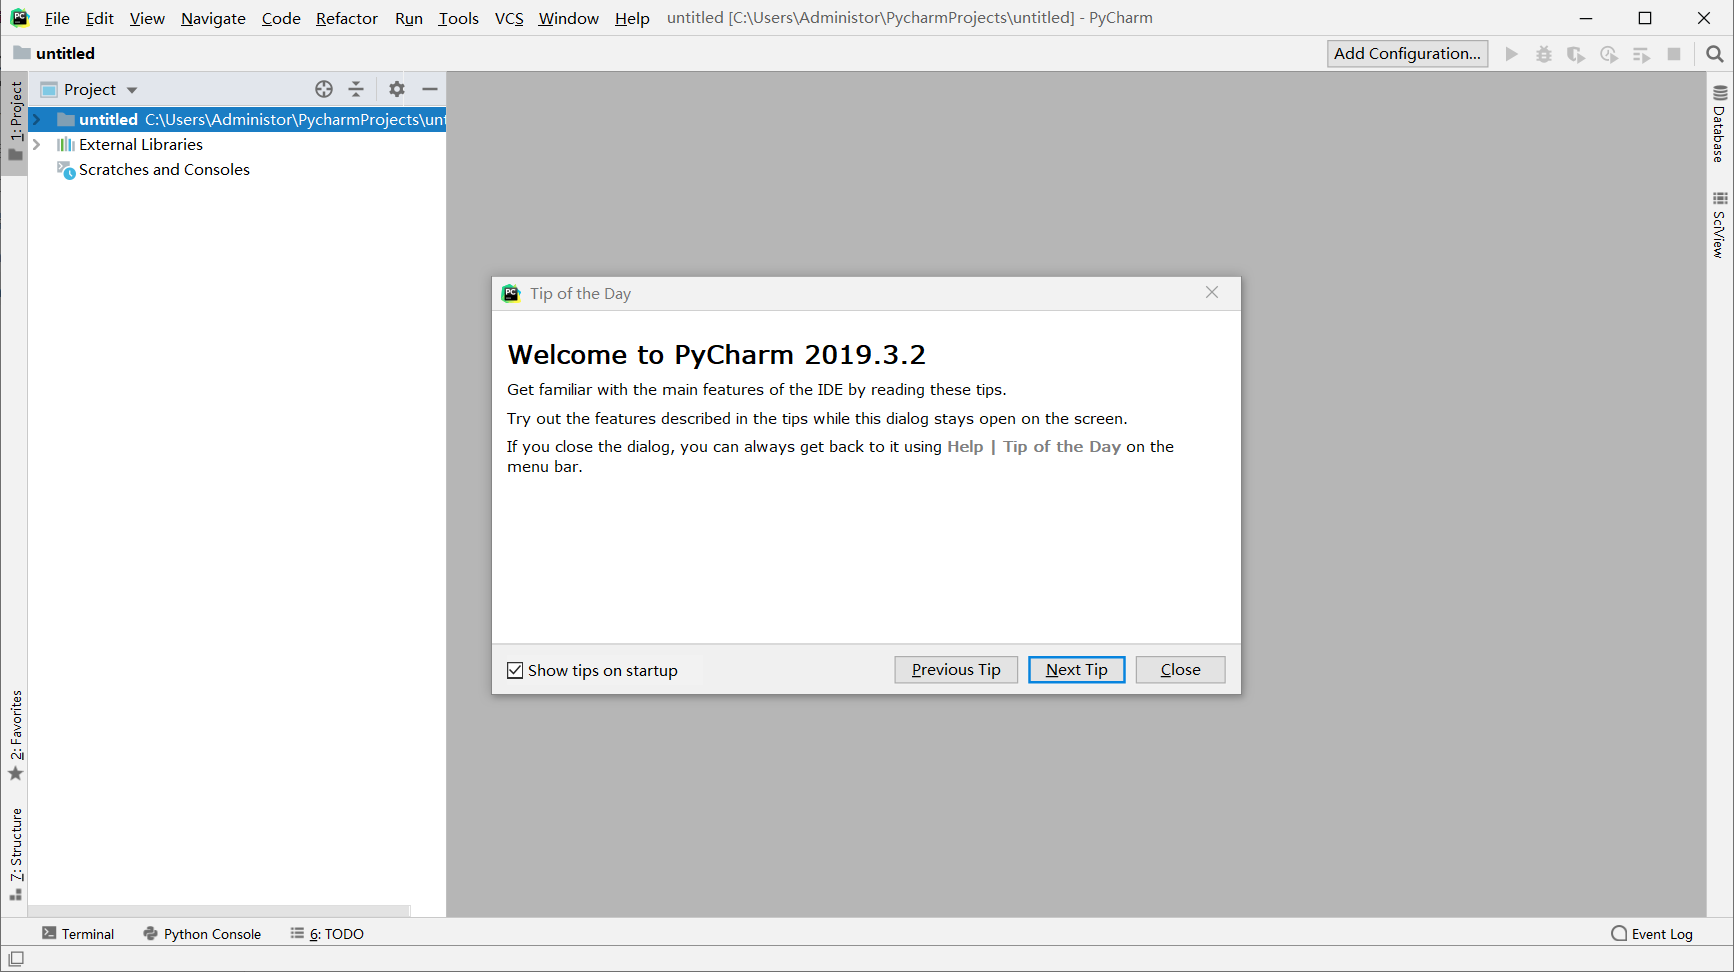Click the Close button in dialog
This screenshot has width=1734, height=972.
click(1180, 670)
